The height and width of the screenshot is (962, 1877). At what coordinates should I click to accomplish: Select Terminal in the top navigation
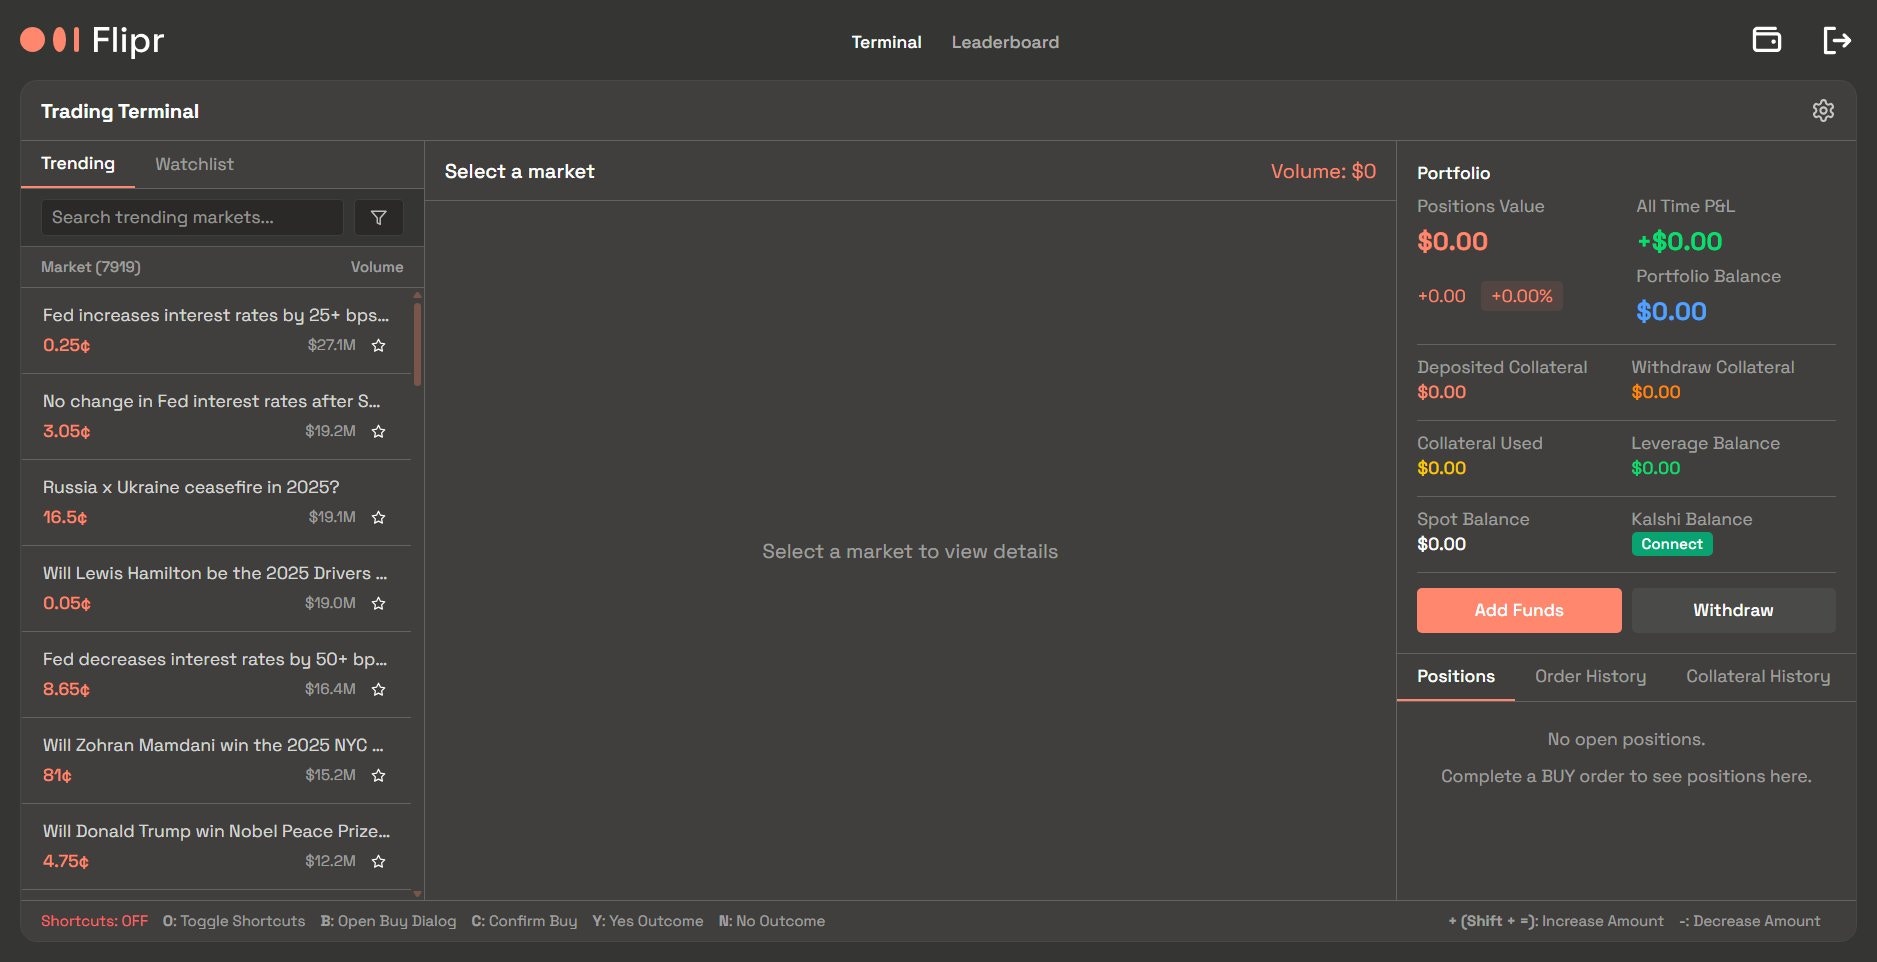(x=886, y=42)
